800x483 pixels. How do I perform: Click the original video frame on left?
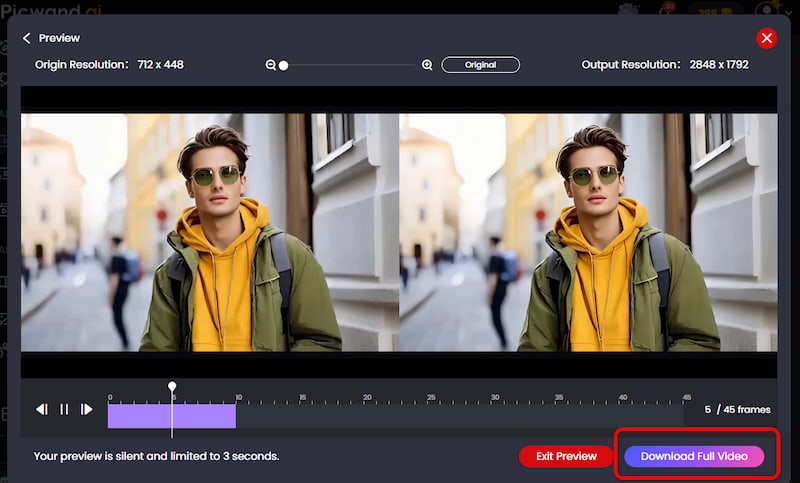(210, 232)
